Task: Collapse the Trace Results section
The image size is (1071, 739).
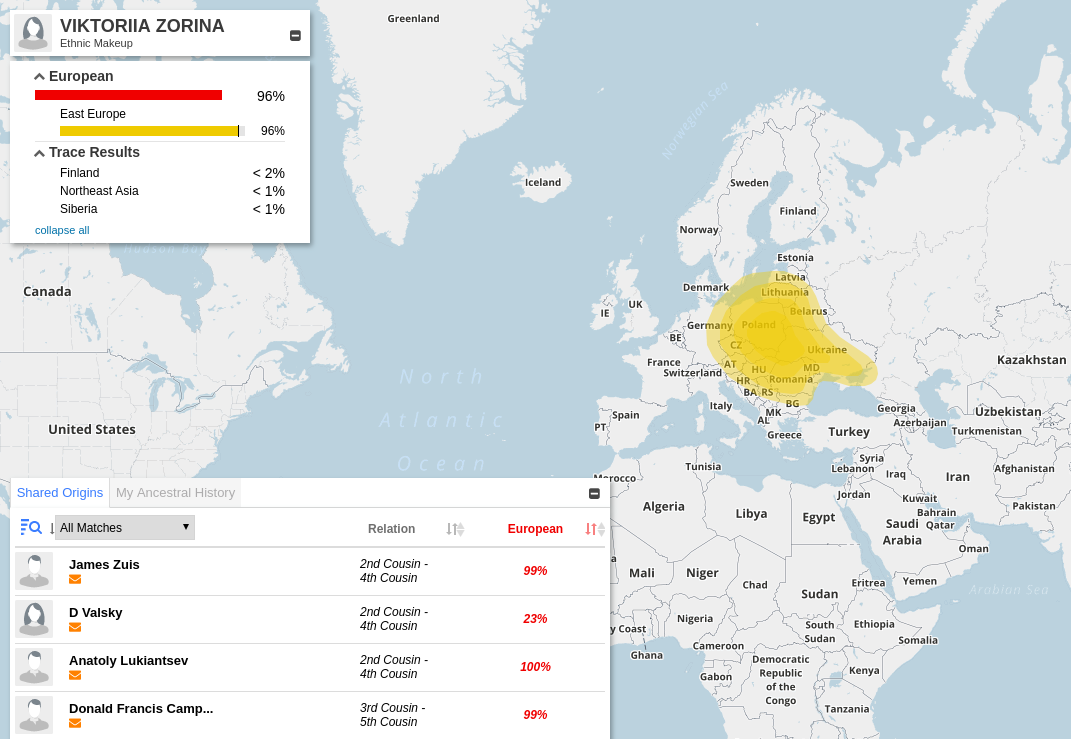Action: pos(40,153)
